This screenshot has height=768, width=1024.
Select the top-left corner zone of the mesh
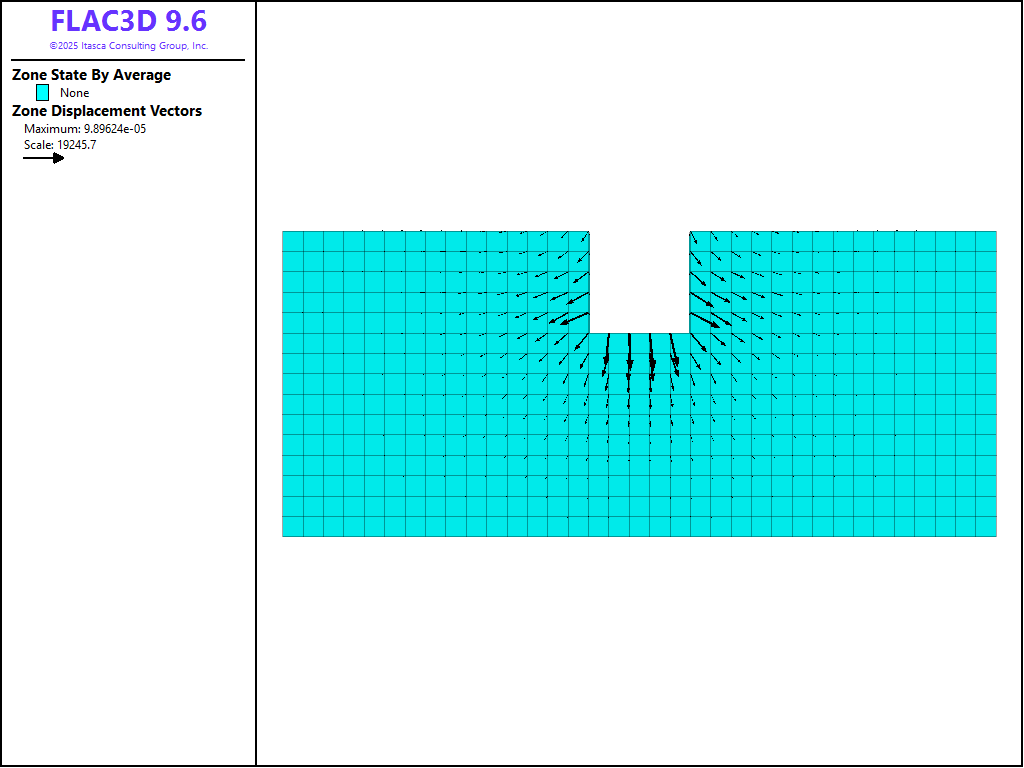292,241
